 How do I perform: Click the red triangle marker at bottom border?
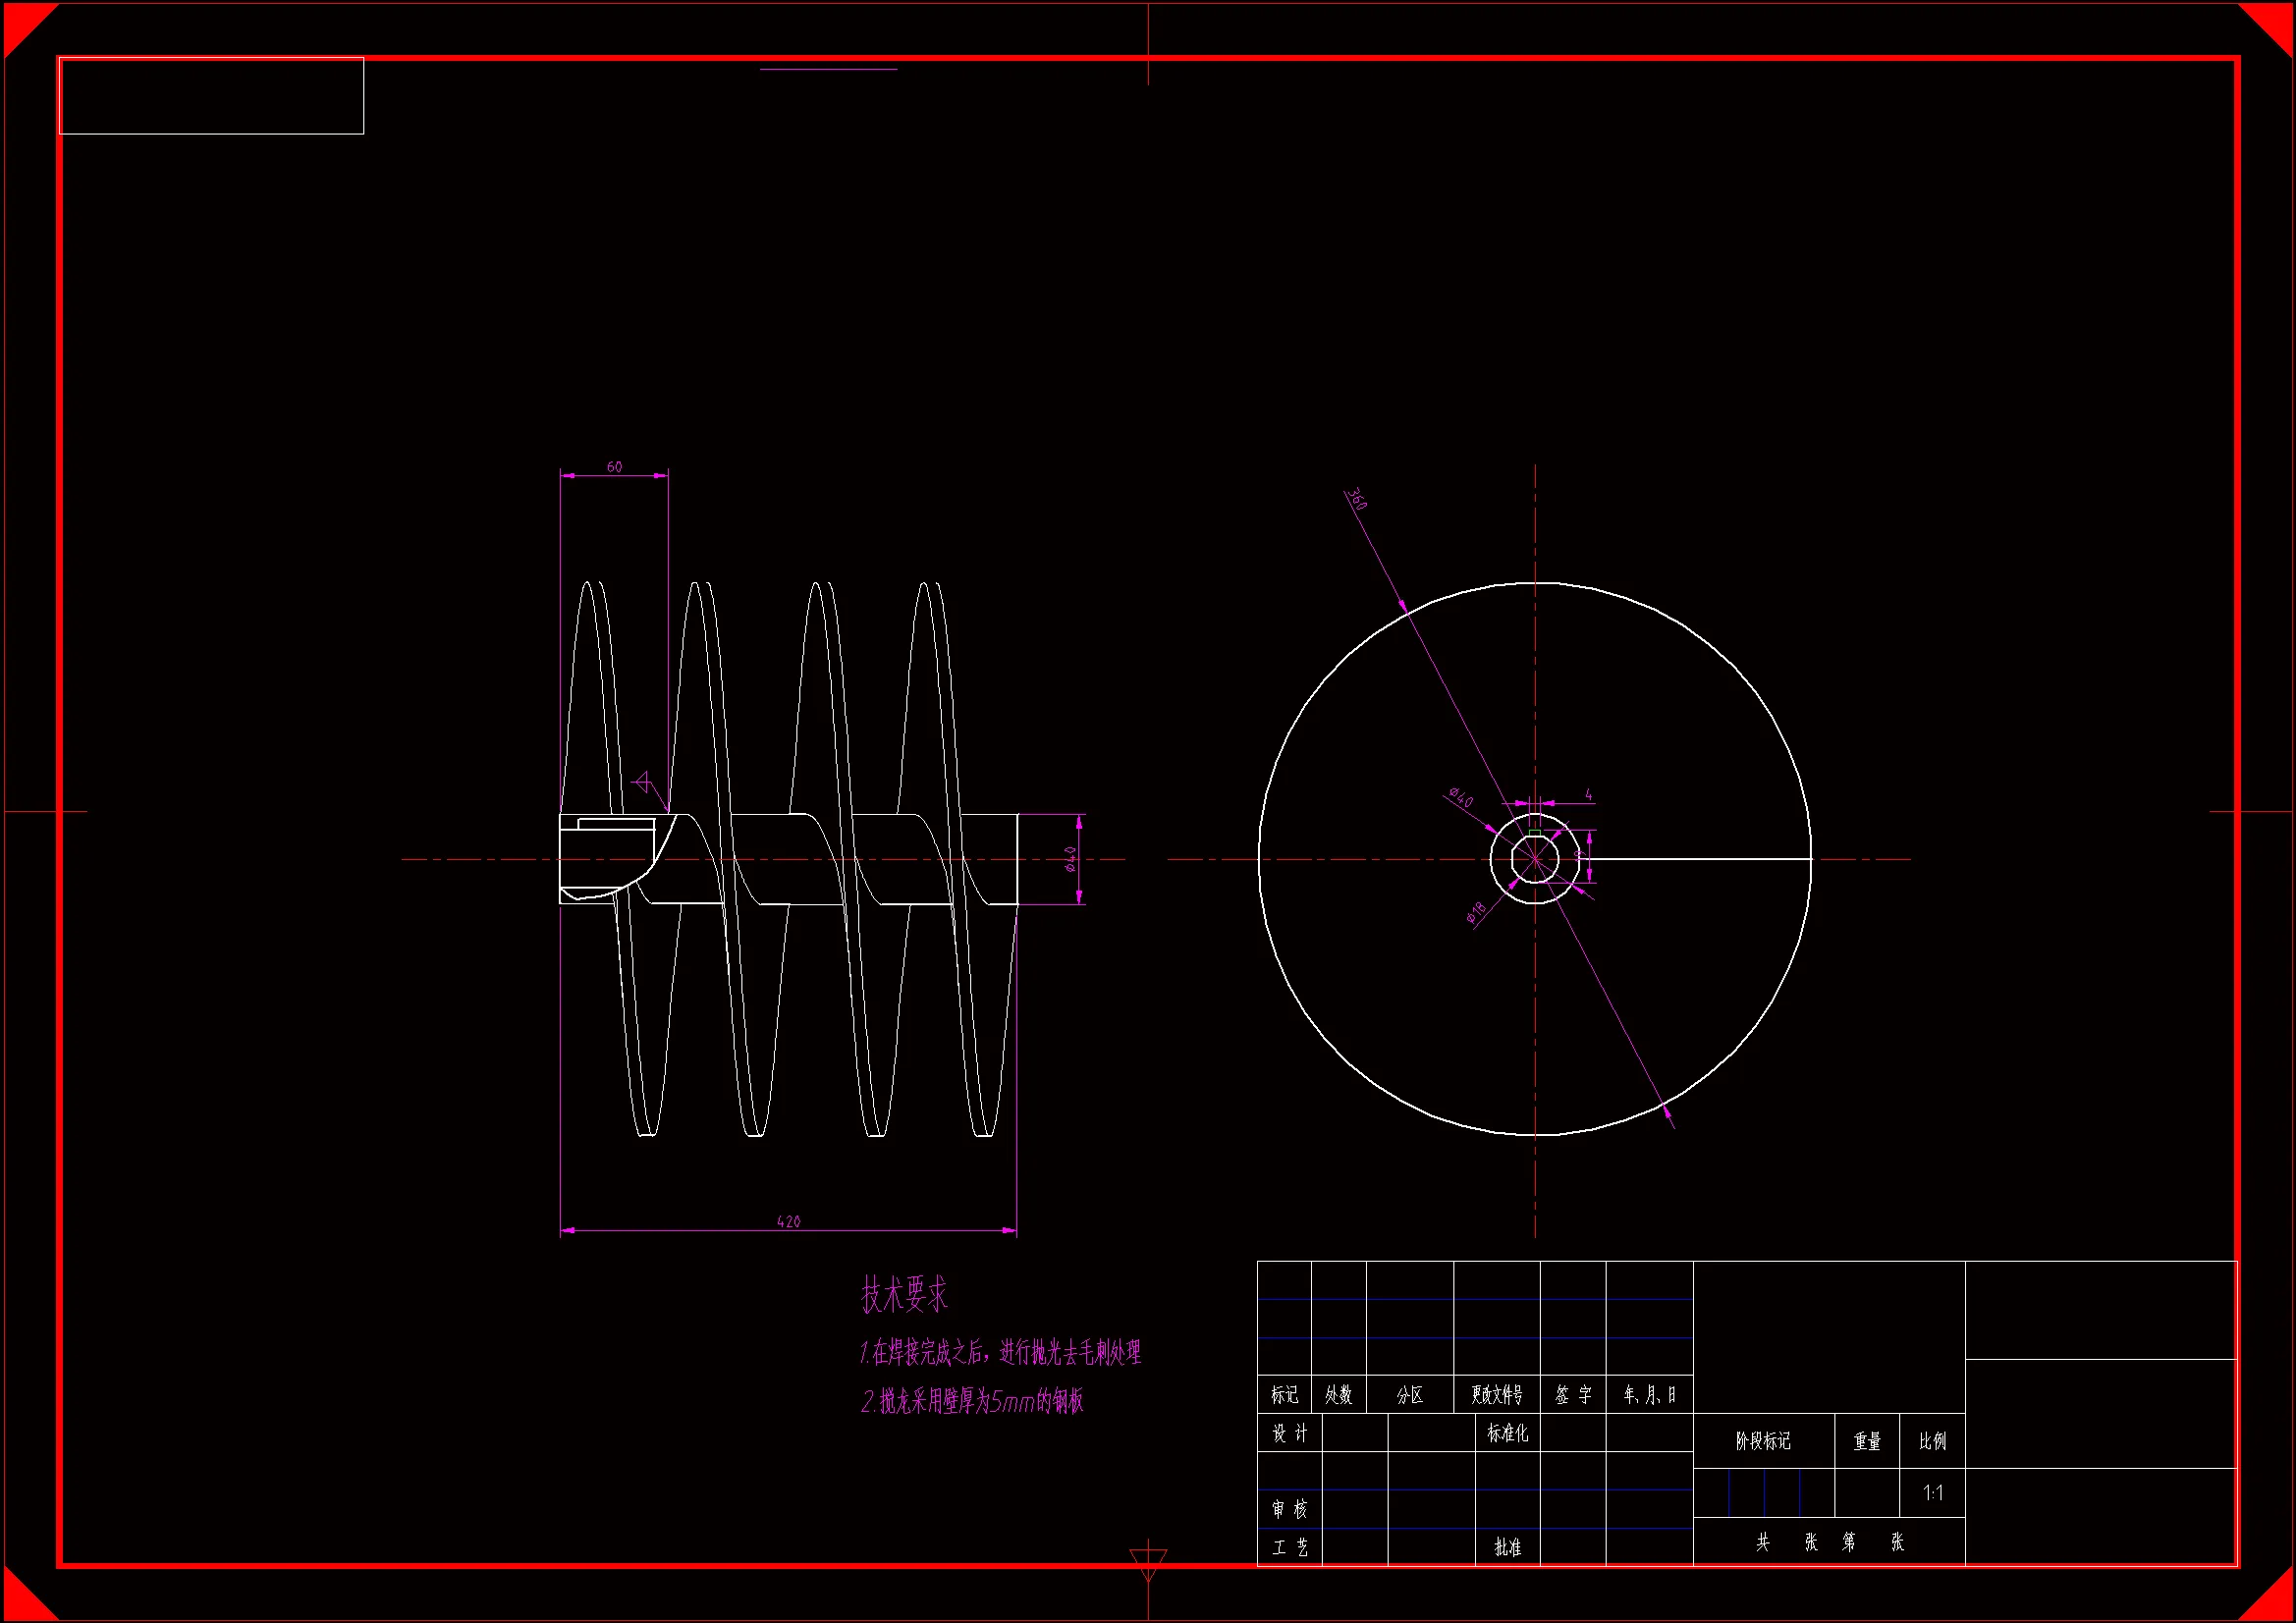pyautogui.click(x=1148, y=1562)
